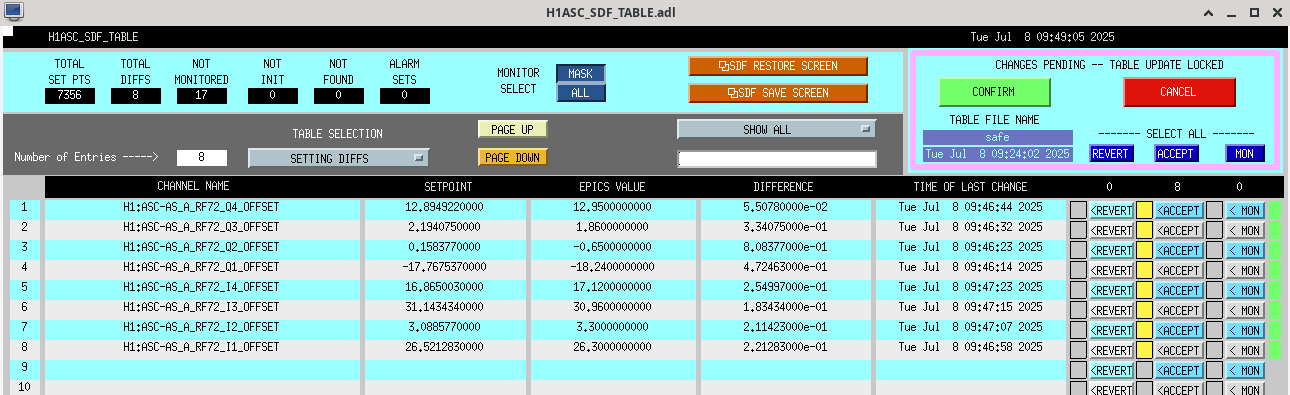Click the PAGE UP button

tap(512, 129)
